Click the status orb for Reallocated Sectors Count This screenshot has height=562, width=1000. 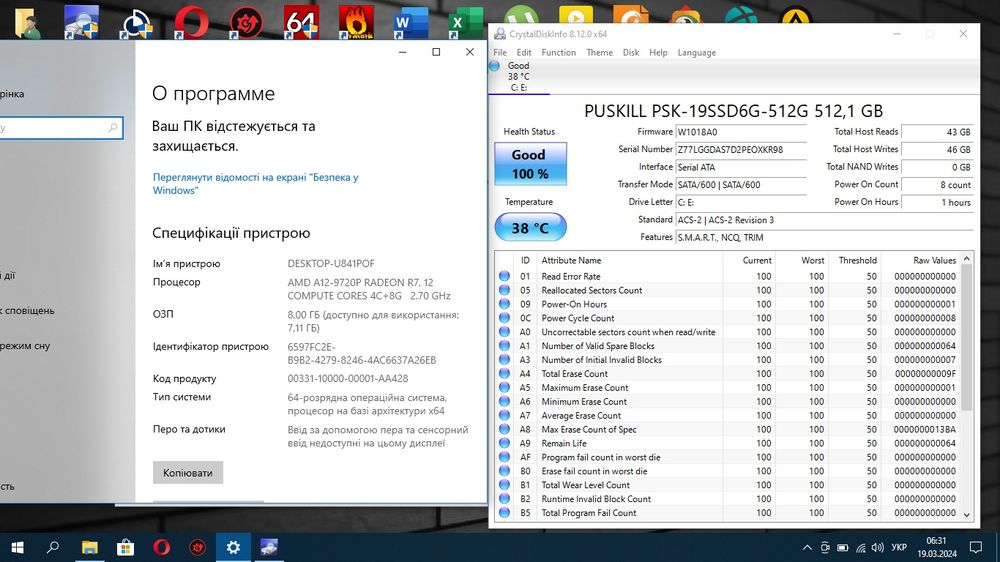504,290
